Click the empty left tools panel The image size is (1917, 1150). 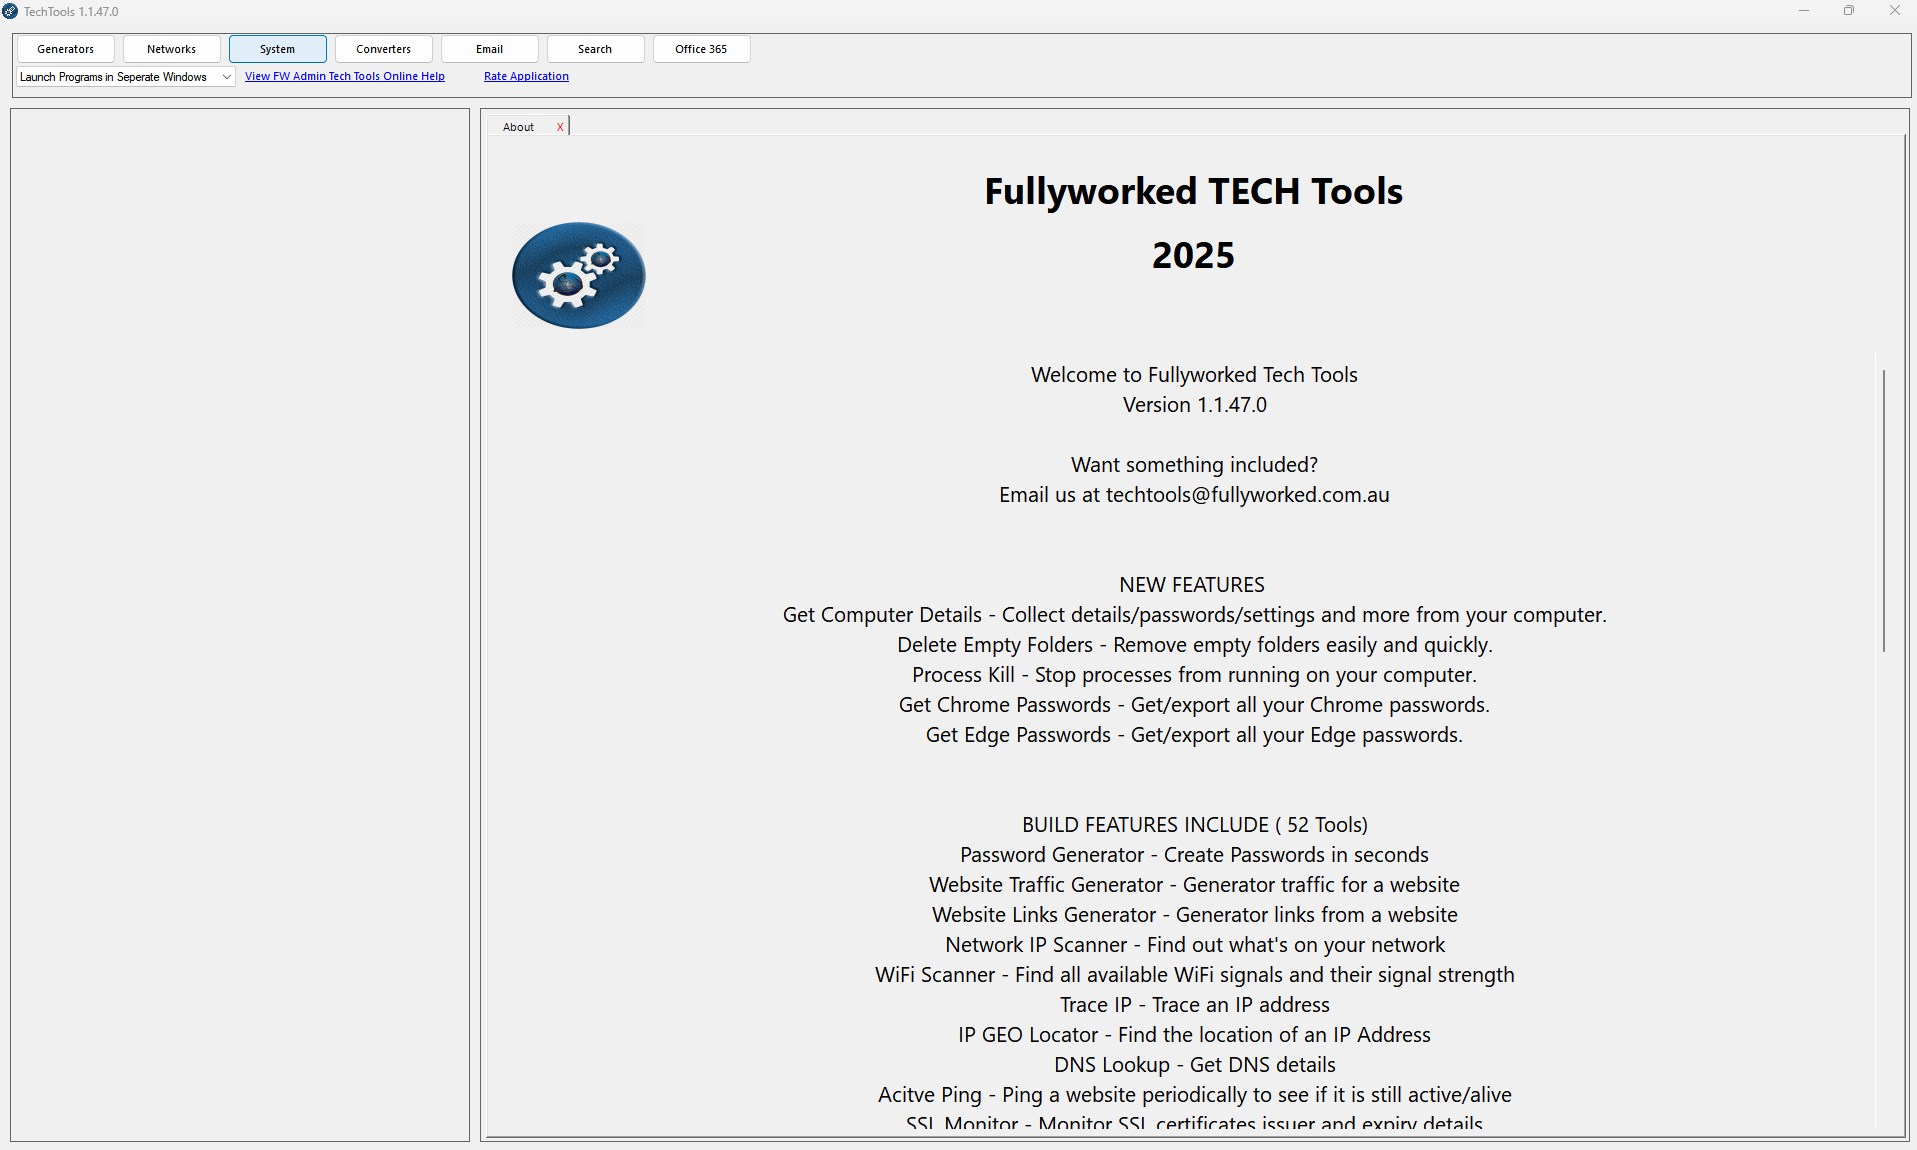click(240, 625)
